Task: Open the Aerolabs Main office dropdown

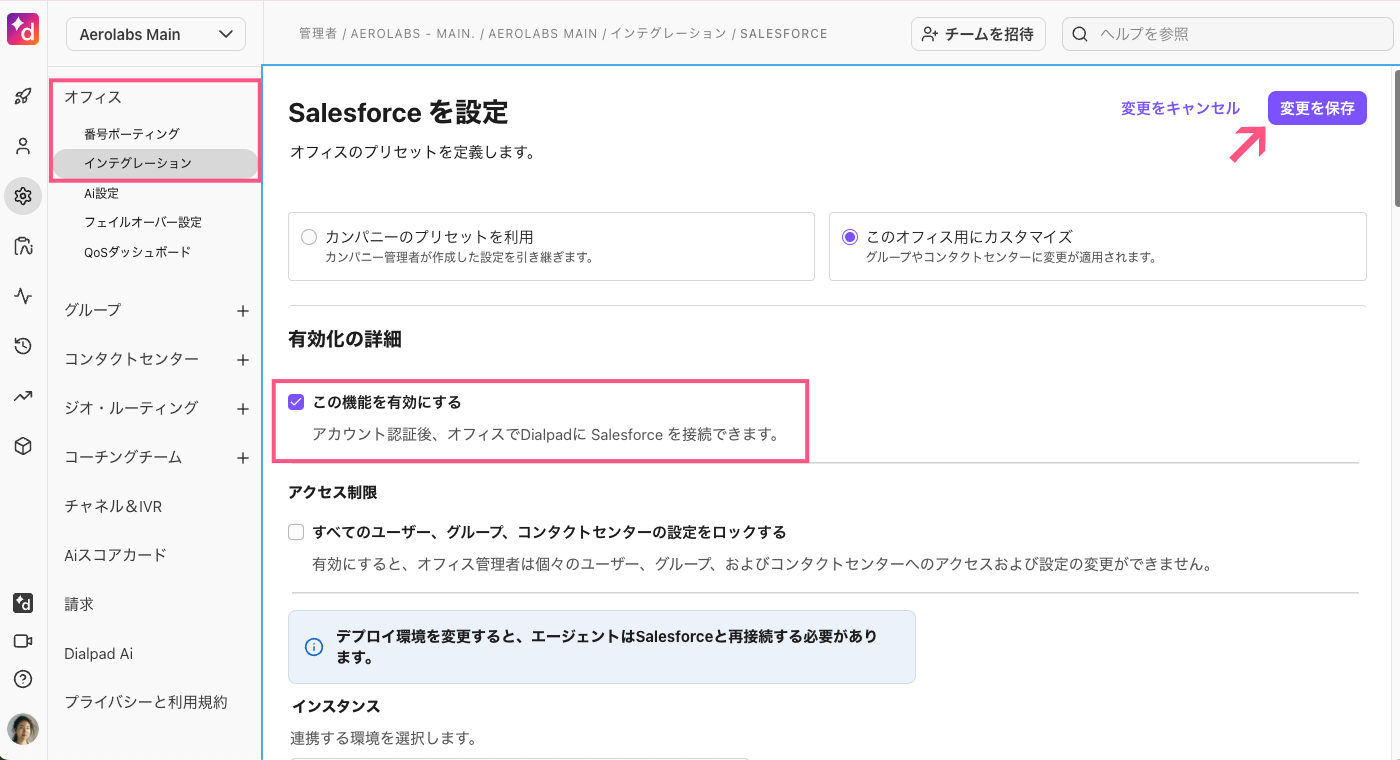Action: coord(156,34)
